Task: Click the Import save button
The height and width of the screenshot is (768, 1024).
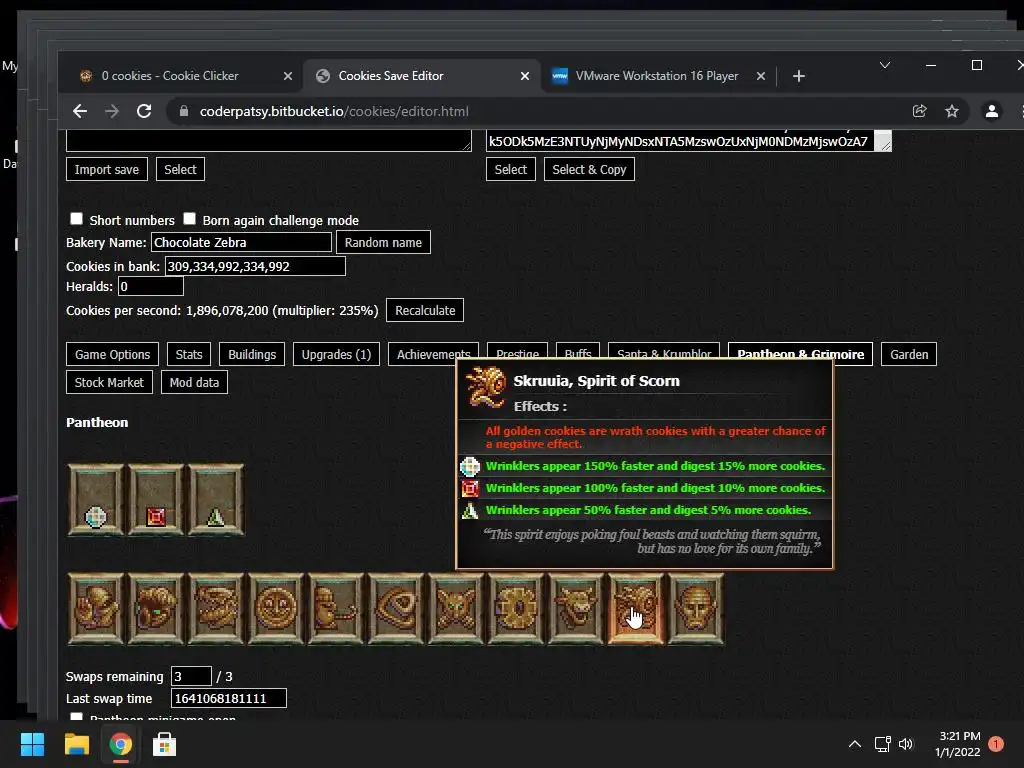Action: (x=106, y=169)
